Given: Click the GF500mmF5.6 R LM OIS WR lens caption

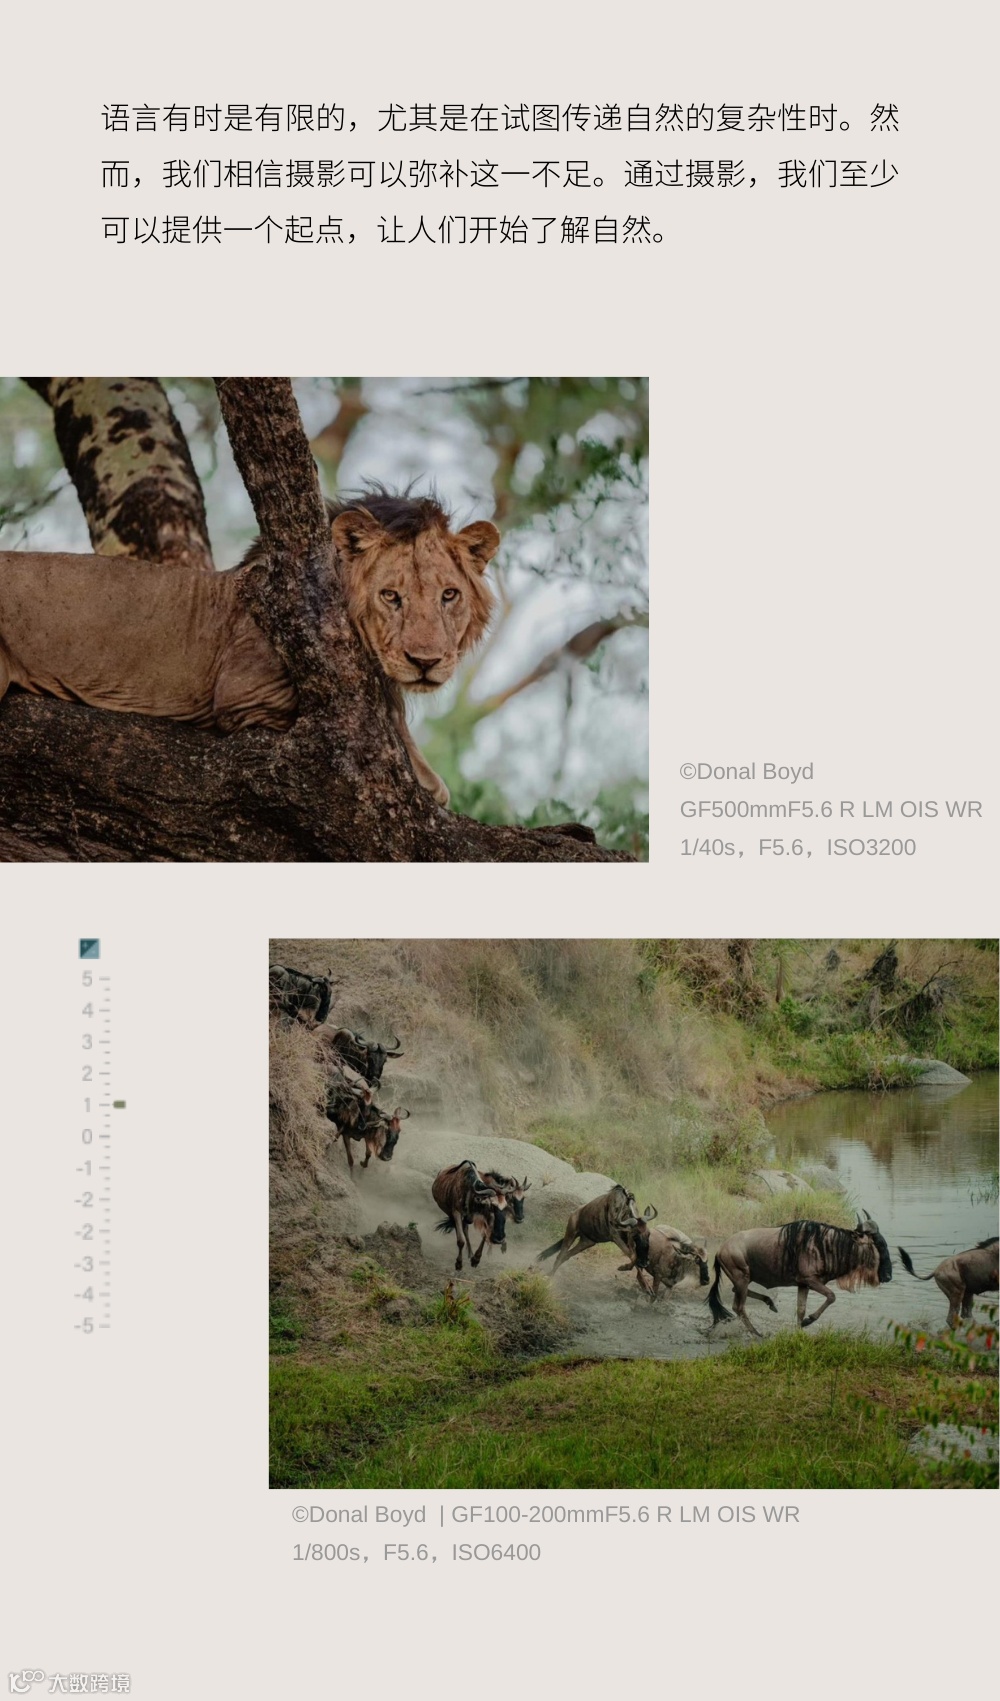Looking at the screenshot, I should (x=831, y=809).
